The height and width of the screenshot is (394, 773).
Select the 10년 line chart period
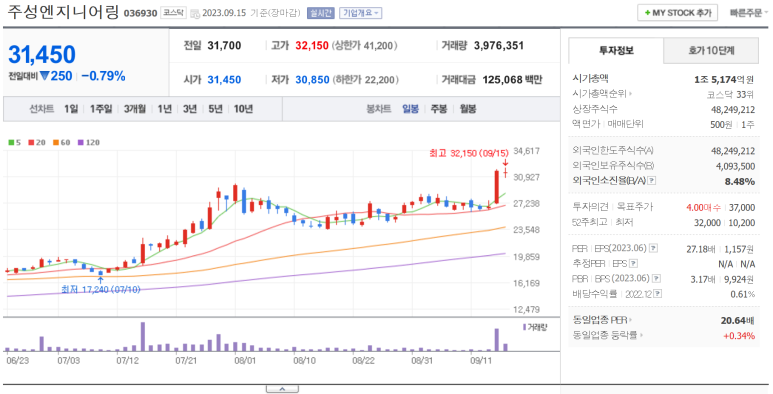coord(243,109)
